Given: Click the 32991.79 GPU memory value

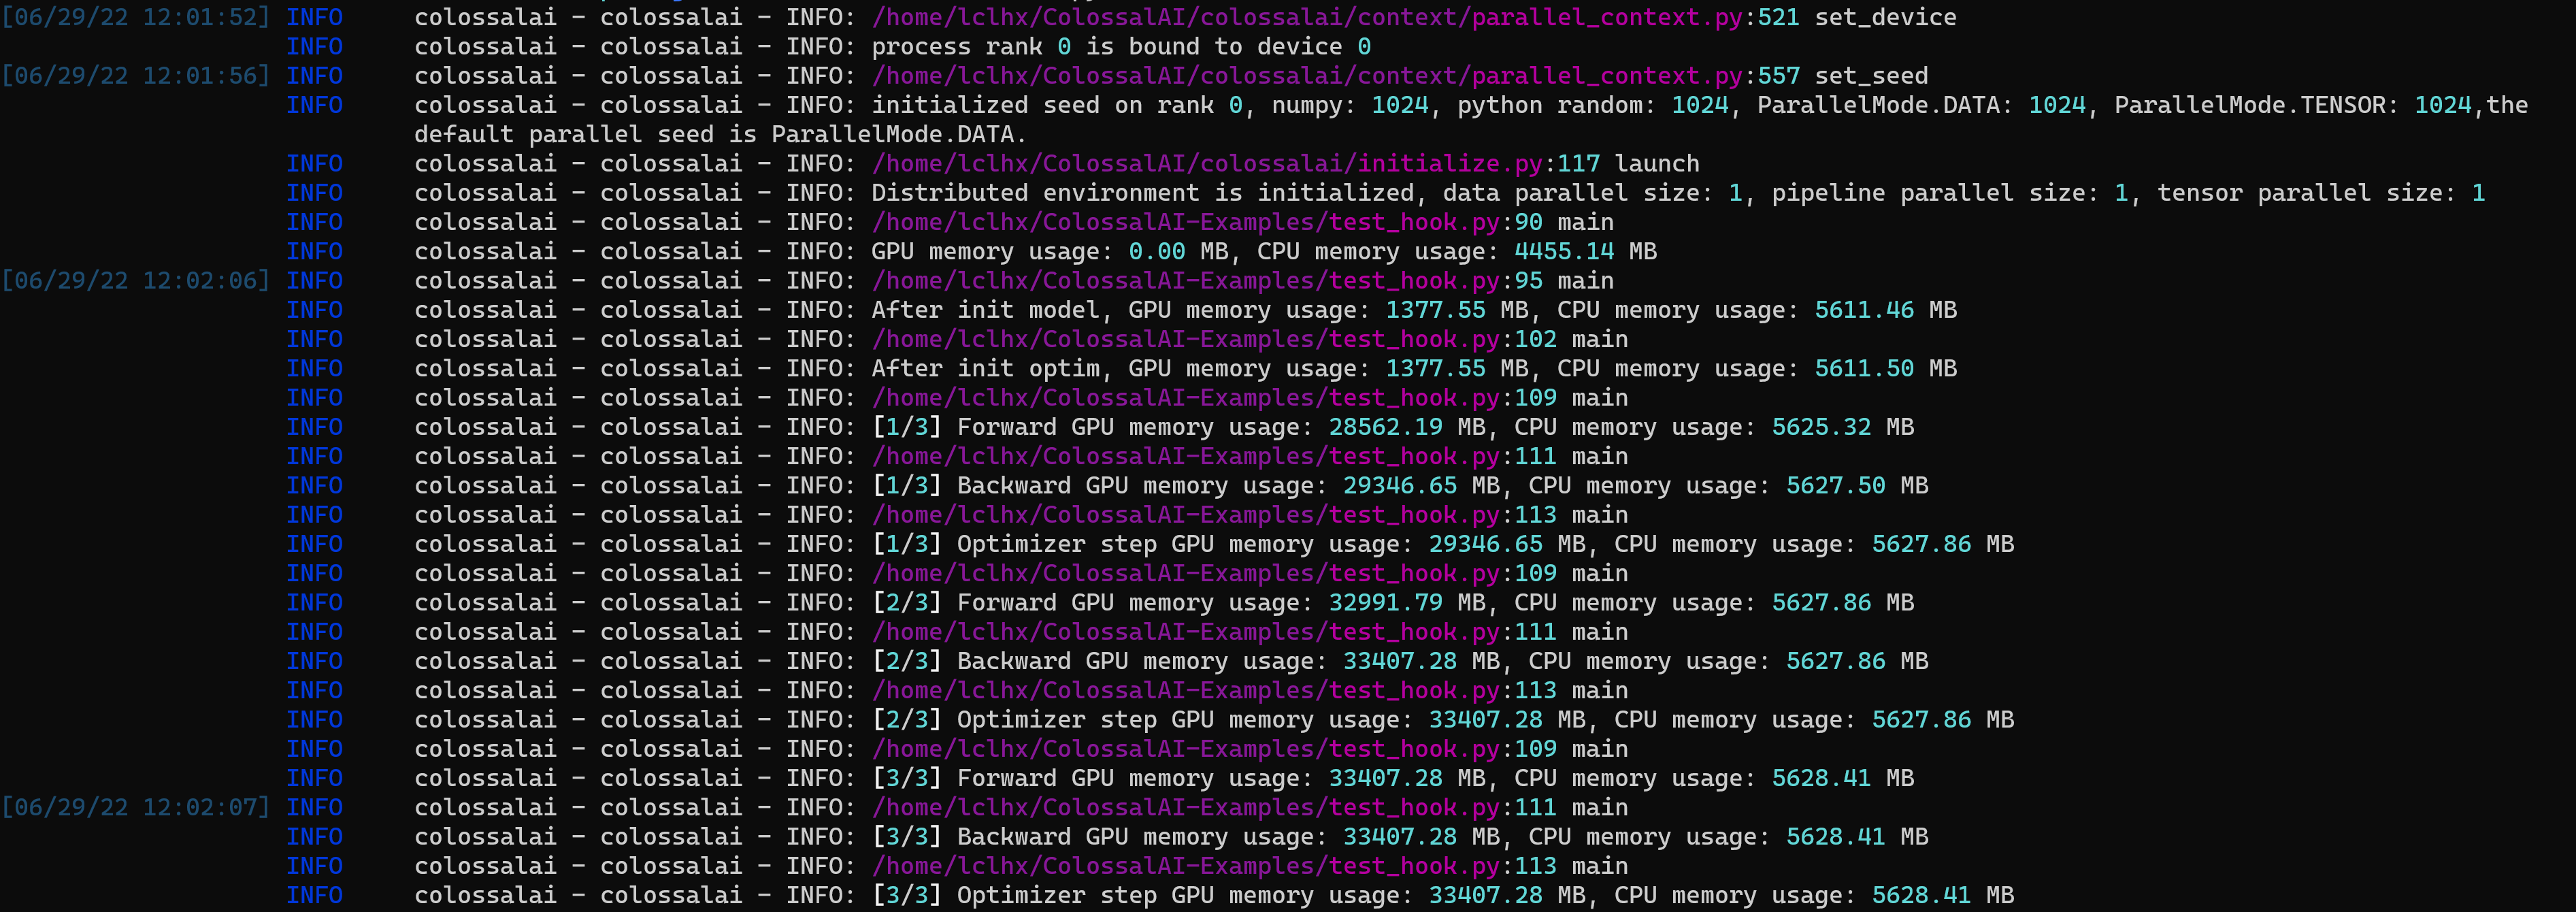Looking at the screenshot, I should pyautogui.click(x=1385, y=603).
